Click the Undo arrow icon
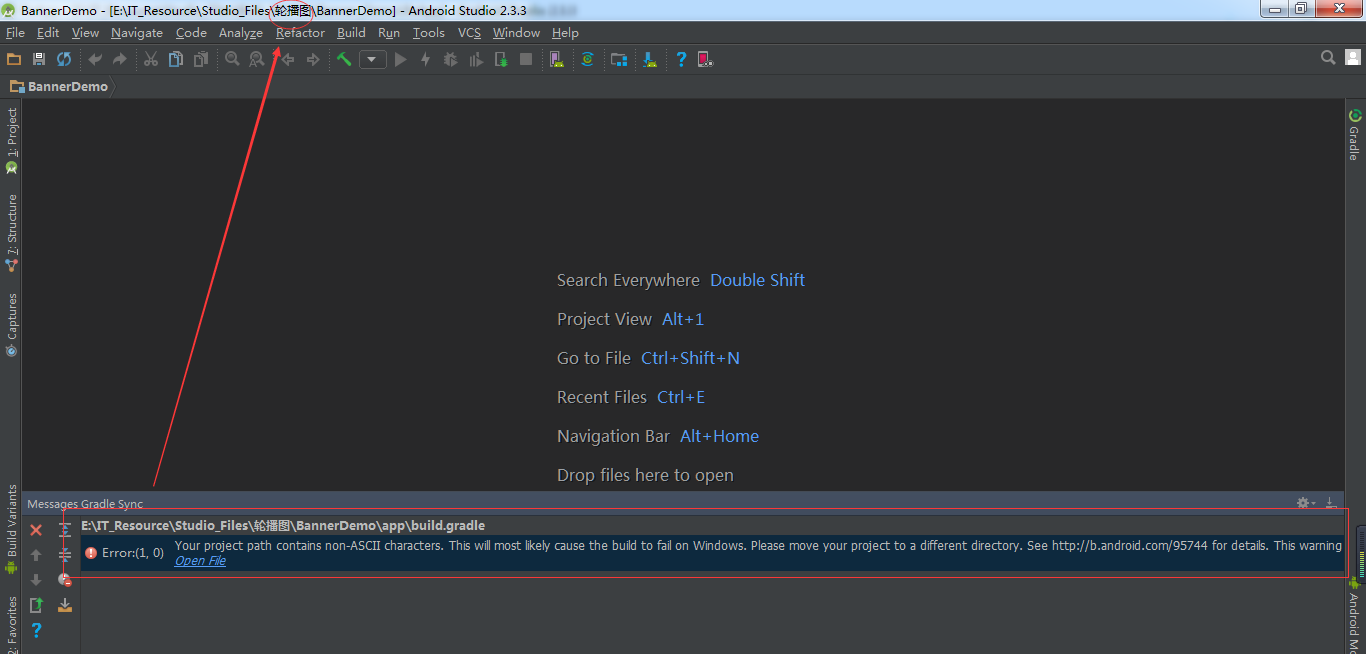1366x654 pixels. tap(95, 59)
